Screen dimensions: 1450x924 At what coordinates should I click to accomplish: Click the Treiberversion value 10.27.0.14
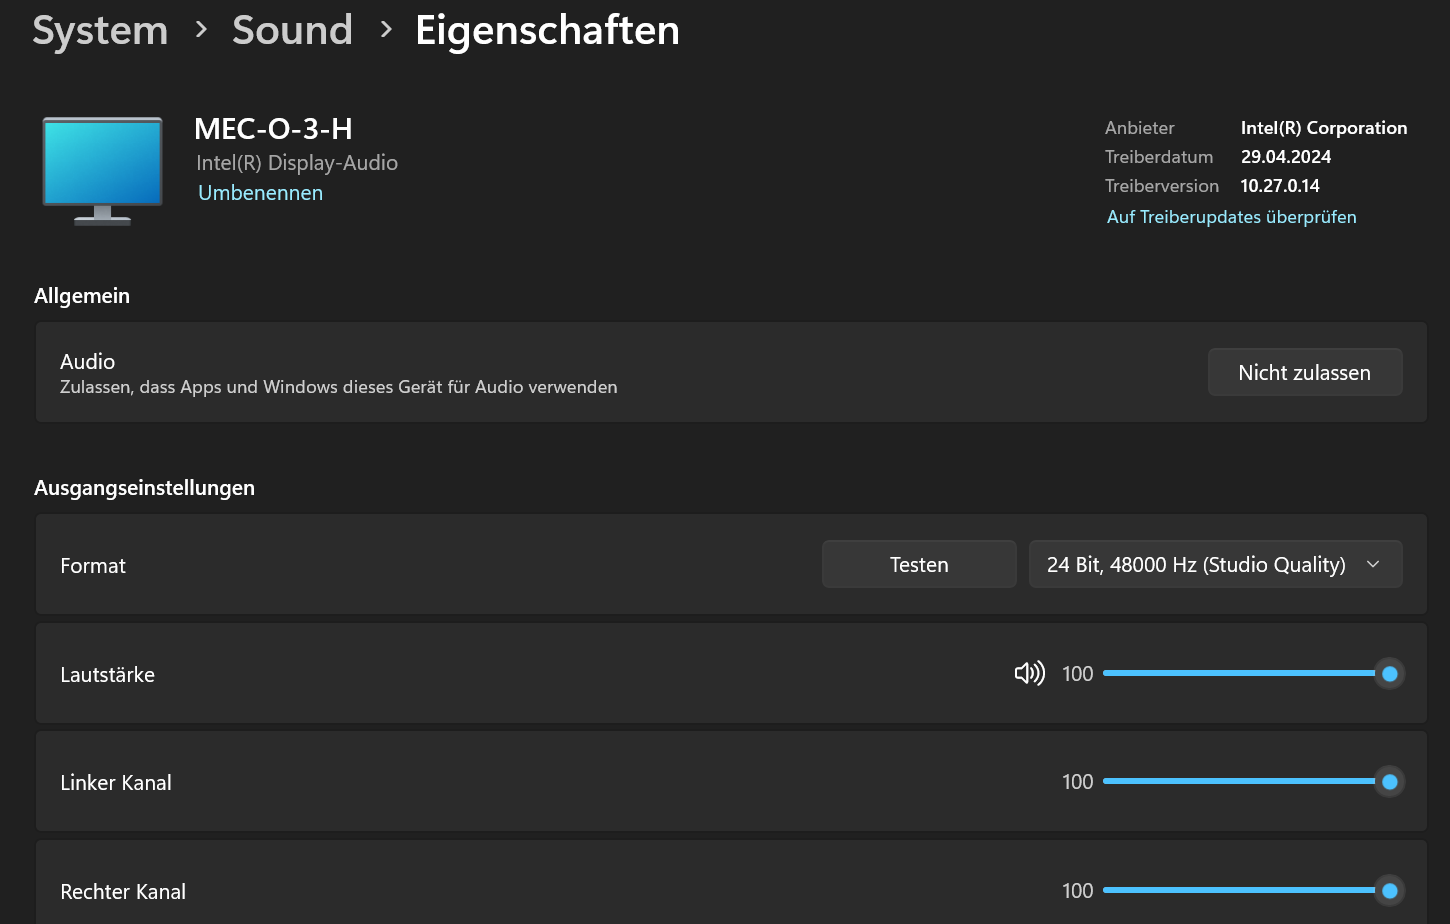[1280, 186]
